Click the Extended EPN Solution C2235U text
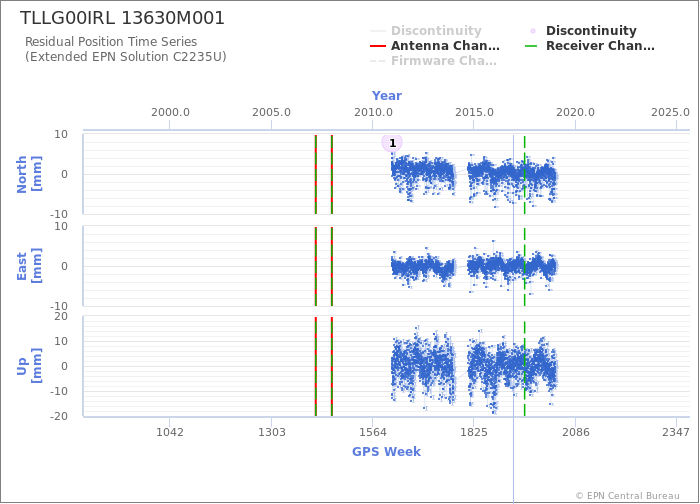700x504 pixels. click(125, 57)
